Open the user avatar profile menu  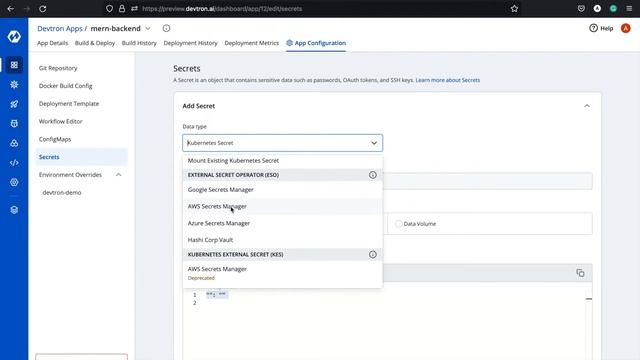[625, 28]
